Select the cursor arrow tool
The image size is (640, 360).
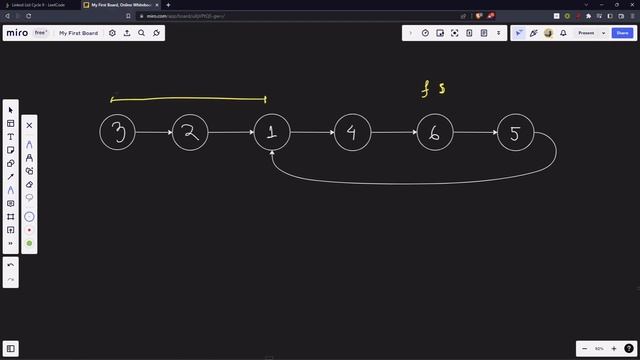(11, 110)
